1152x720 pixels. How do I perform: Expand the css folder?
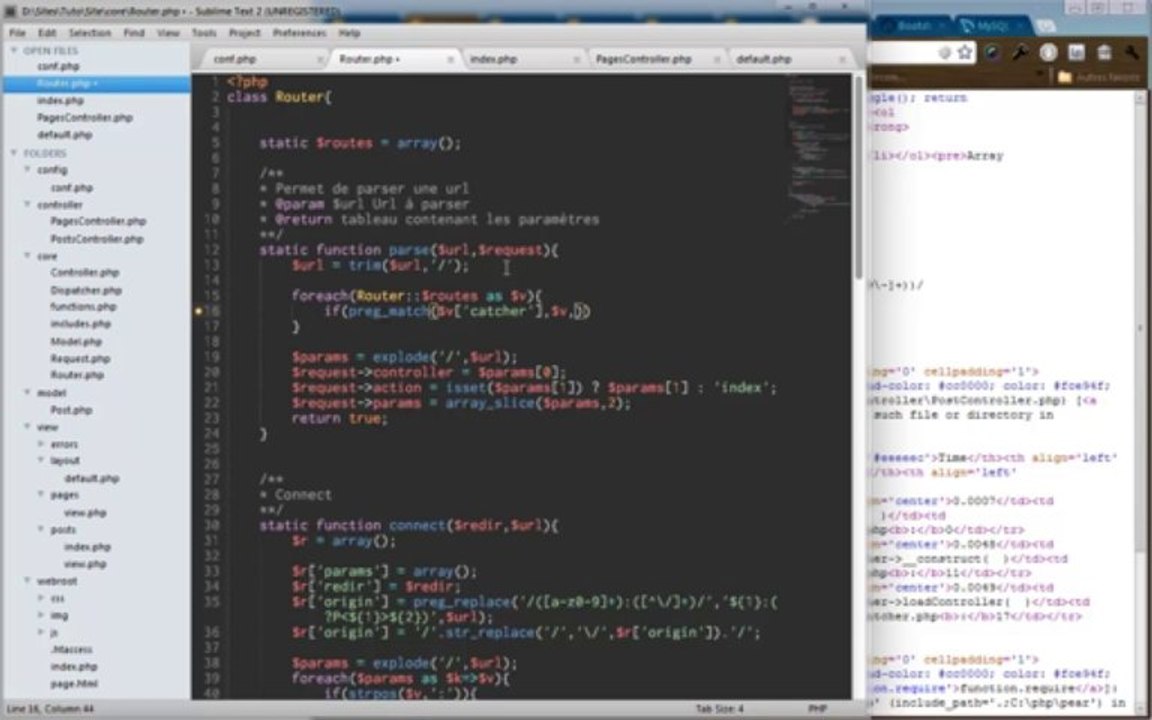(x=41, y=598)
